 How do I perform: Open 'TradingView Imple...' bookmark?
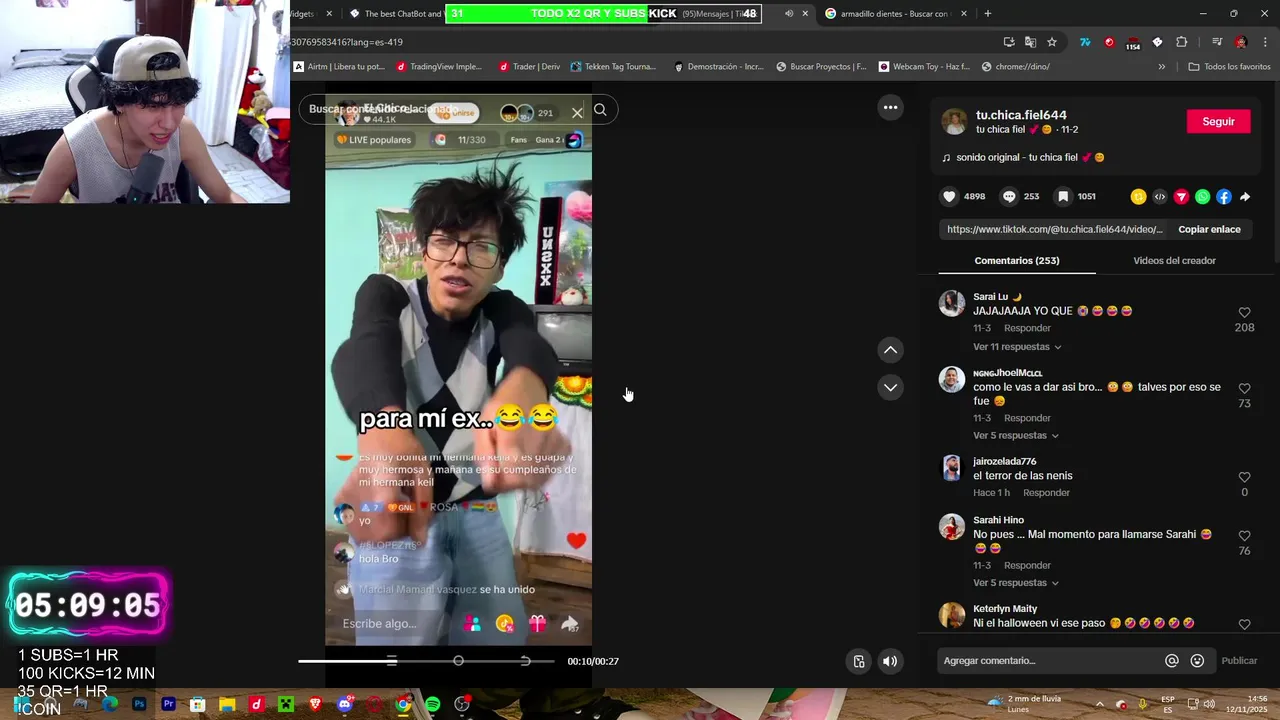click(439, 67)
